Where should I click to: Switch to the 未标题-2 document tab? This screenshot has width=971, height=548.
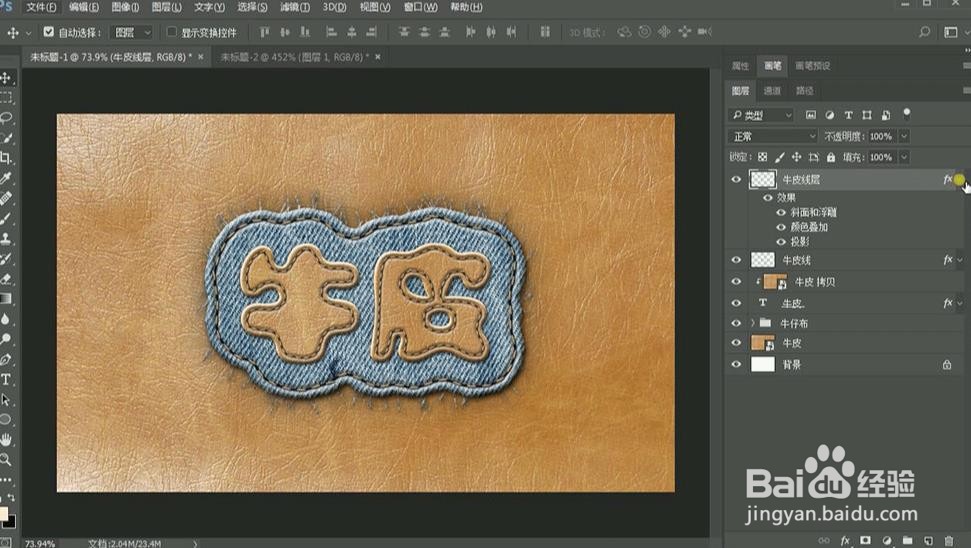(x=294, y=57)
